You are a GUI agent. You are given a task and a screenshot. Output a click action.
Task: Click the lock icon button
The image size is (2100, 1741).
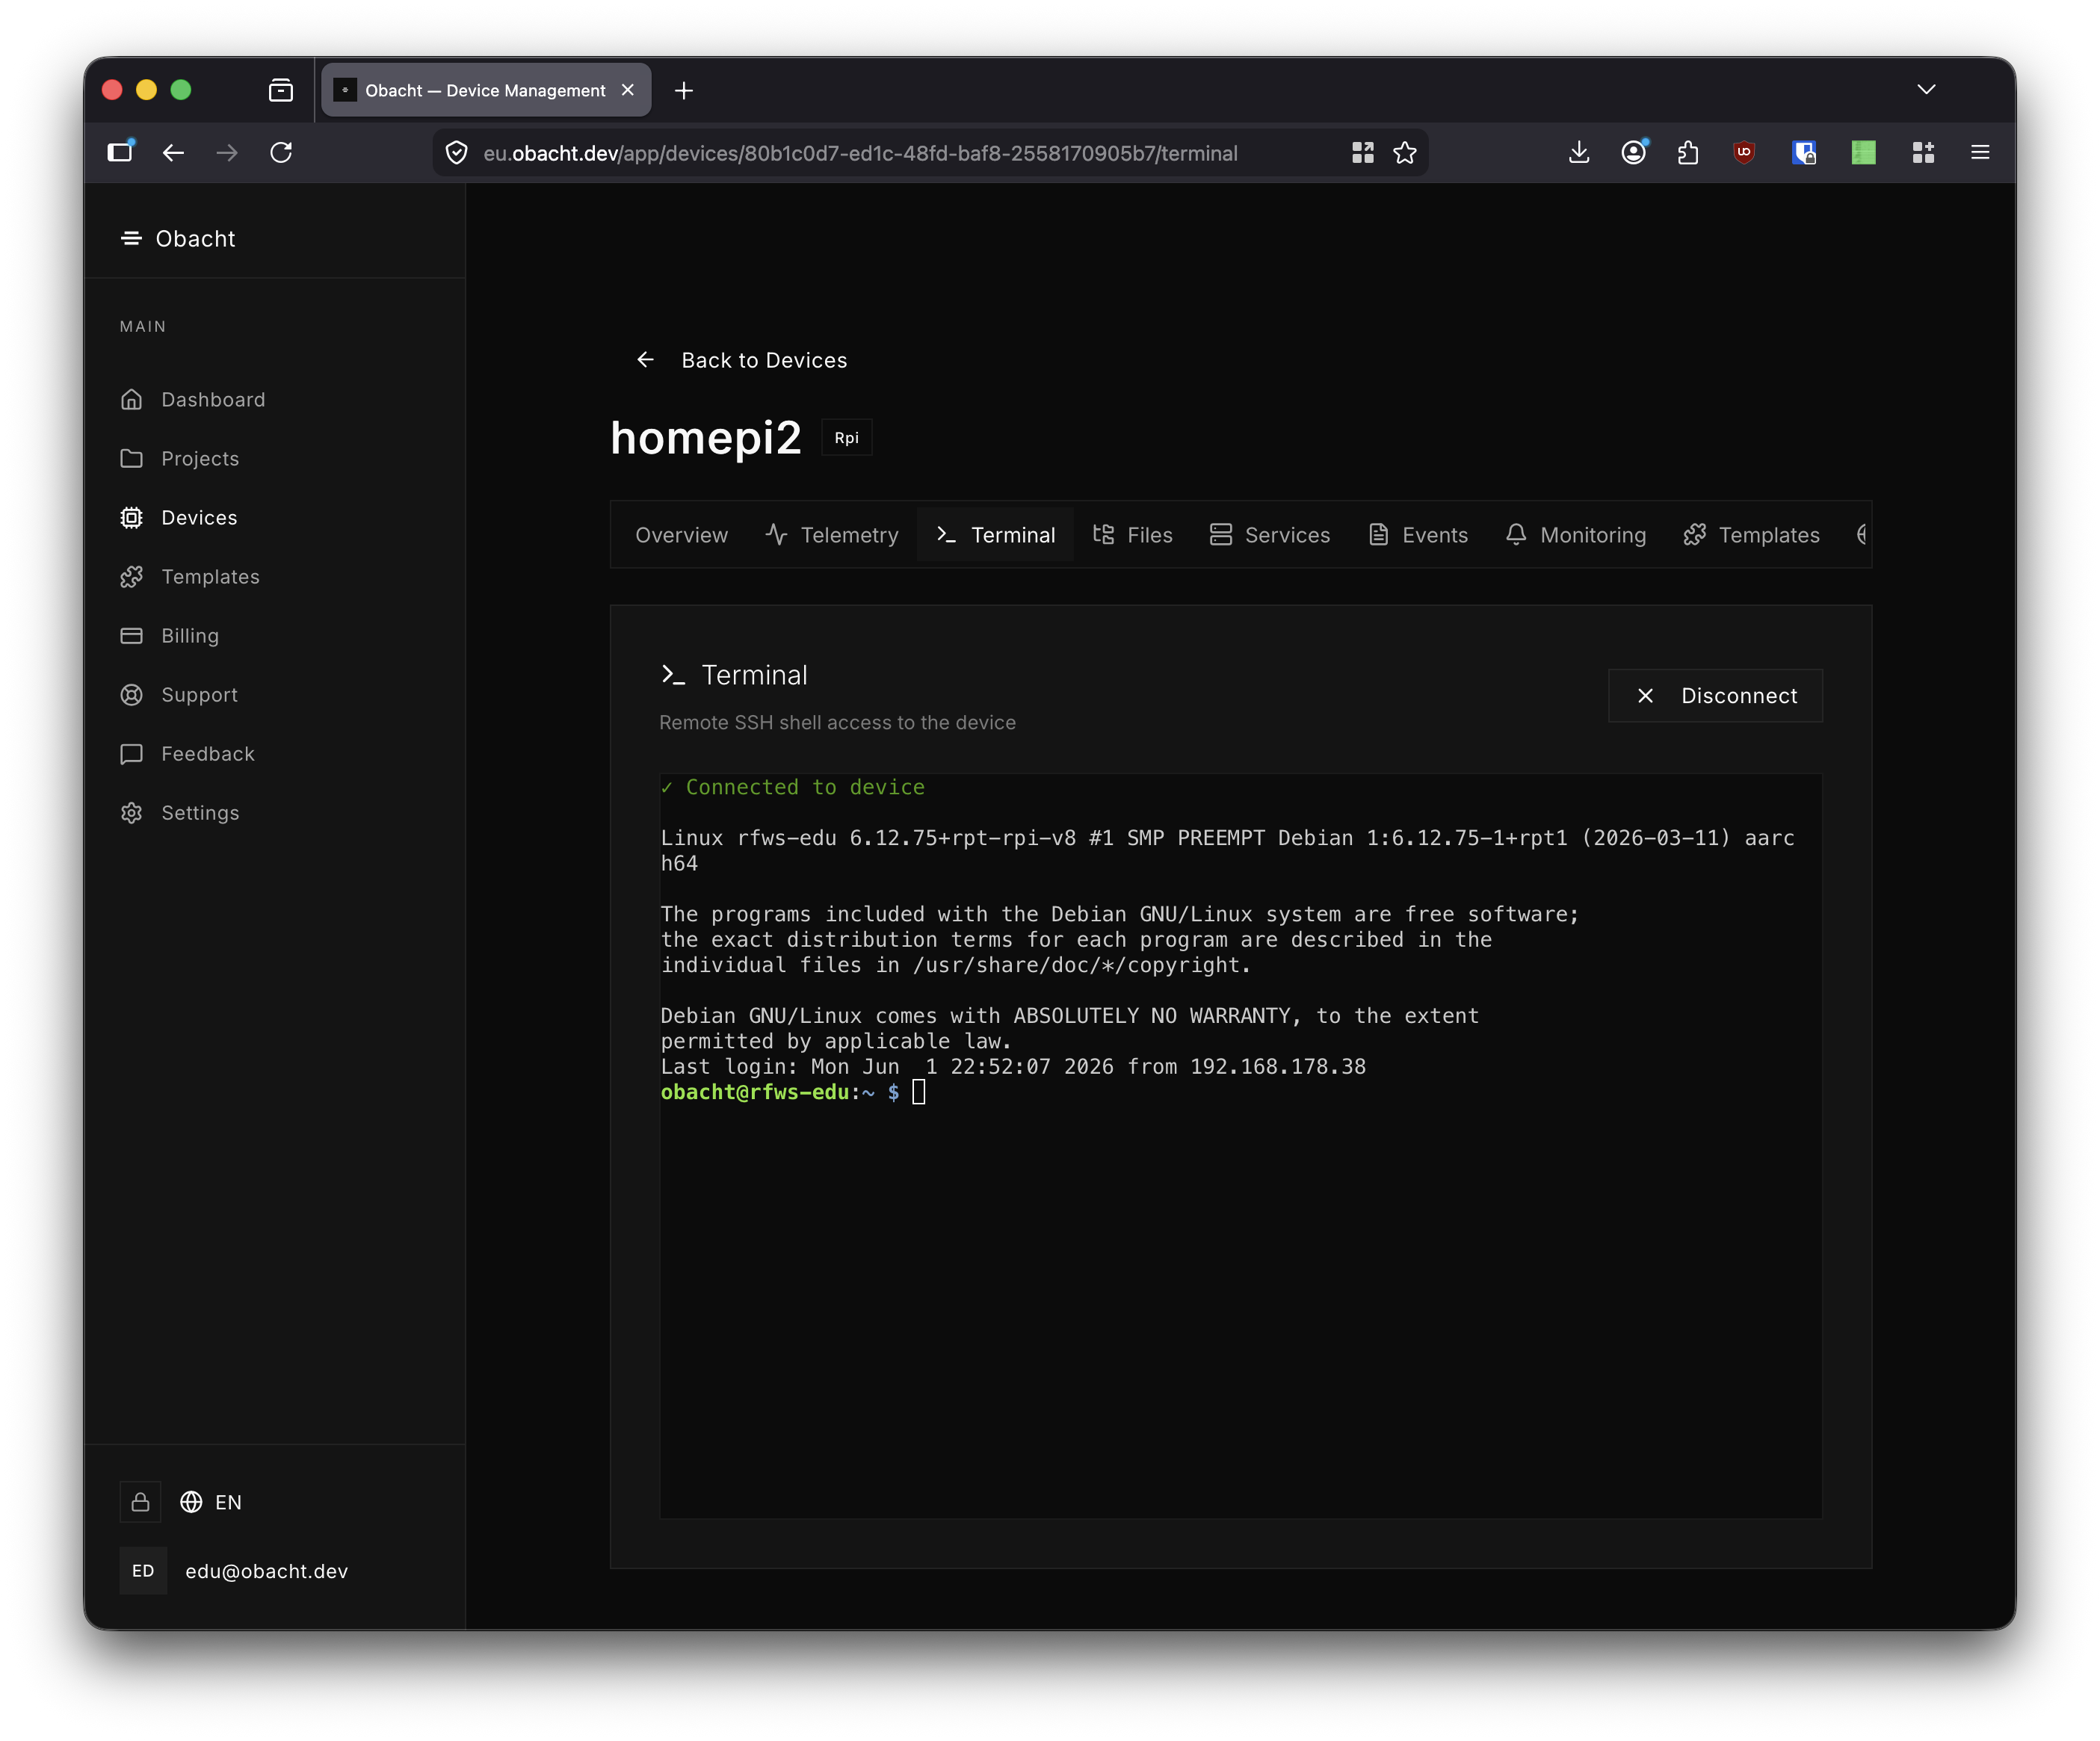pos(141,1502)
